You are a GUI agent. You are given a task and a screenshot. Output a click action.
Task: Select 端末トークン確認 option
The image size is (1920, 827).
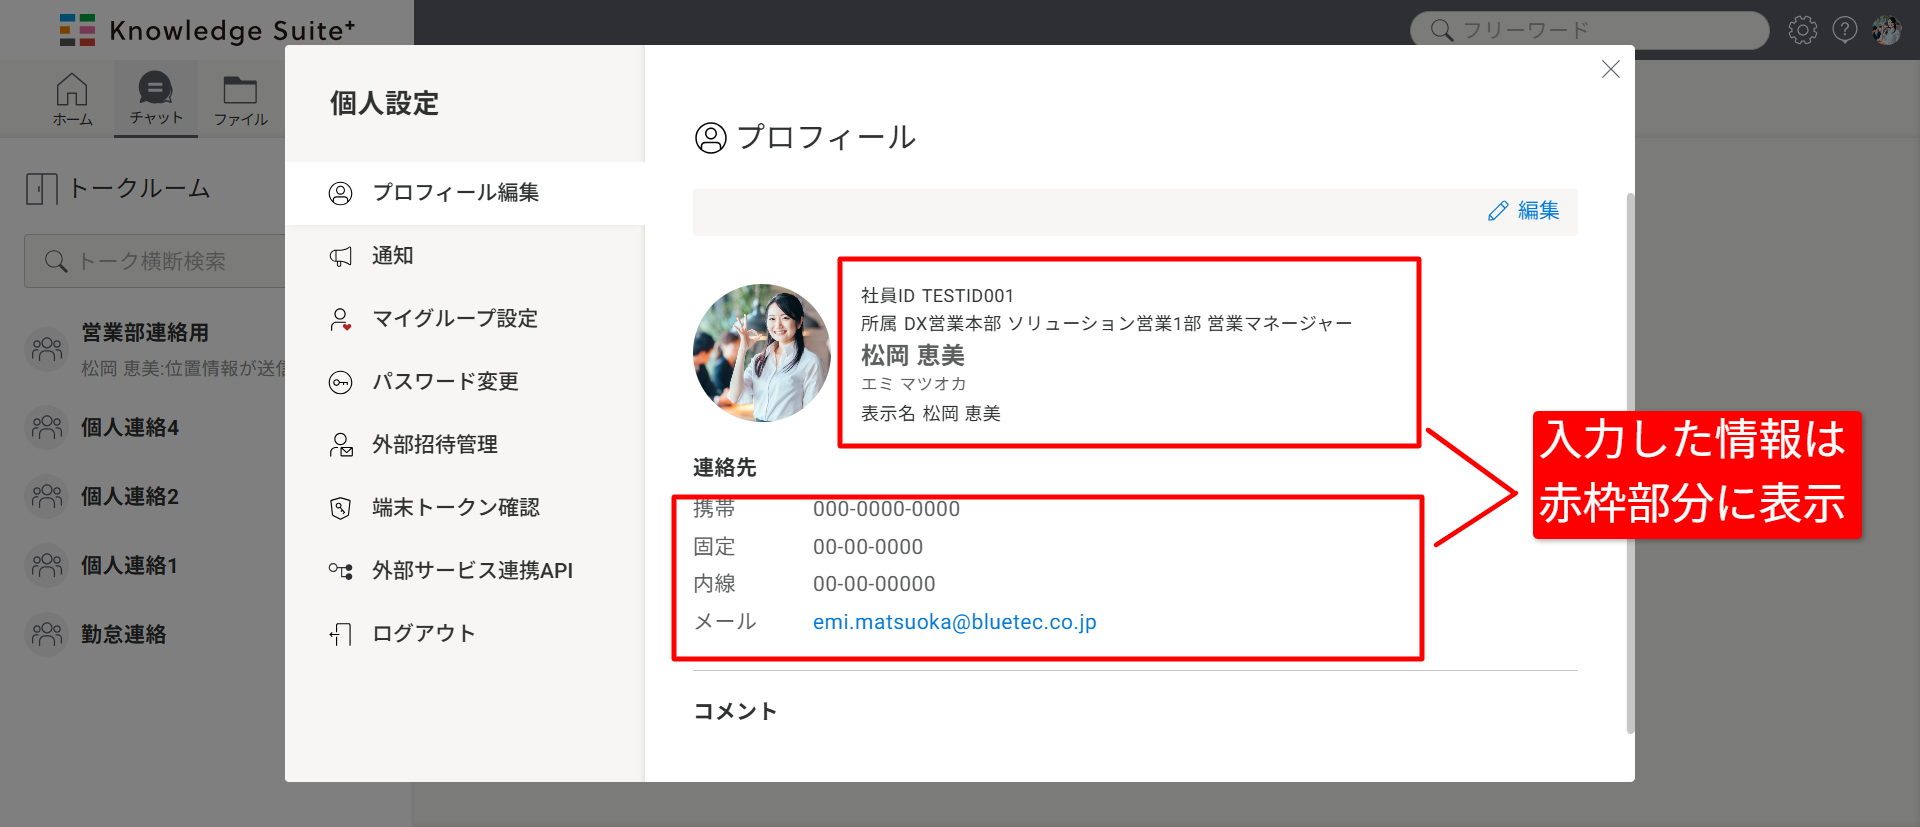pyautogui.click(x=455, y=508)
